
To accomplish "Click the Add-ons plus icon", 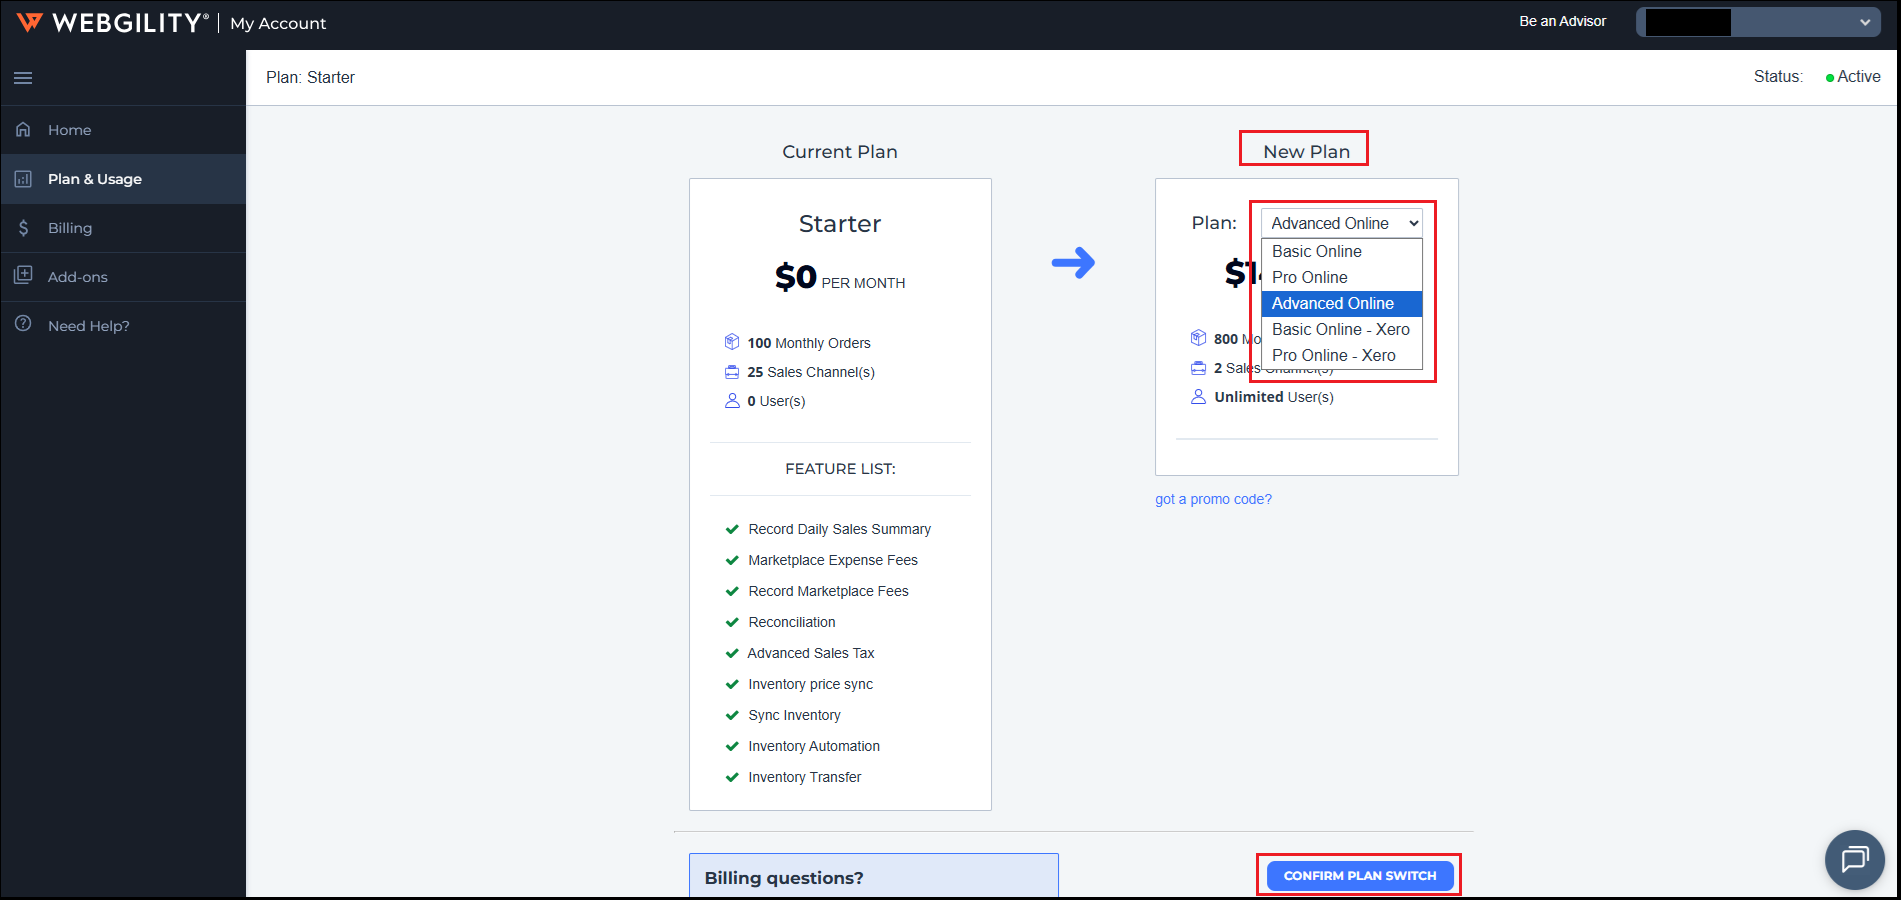I will point(23,276).
